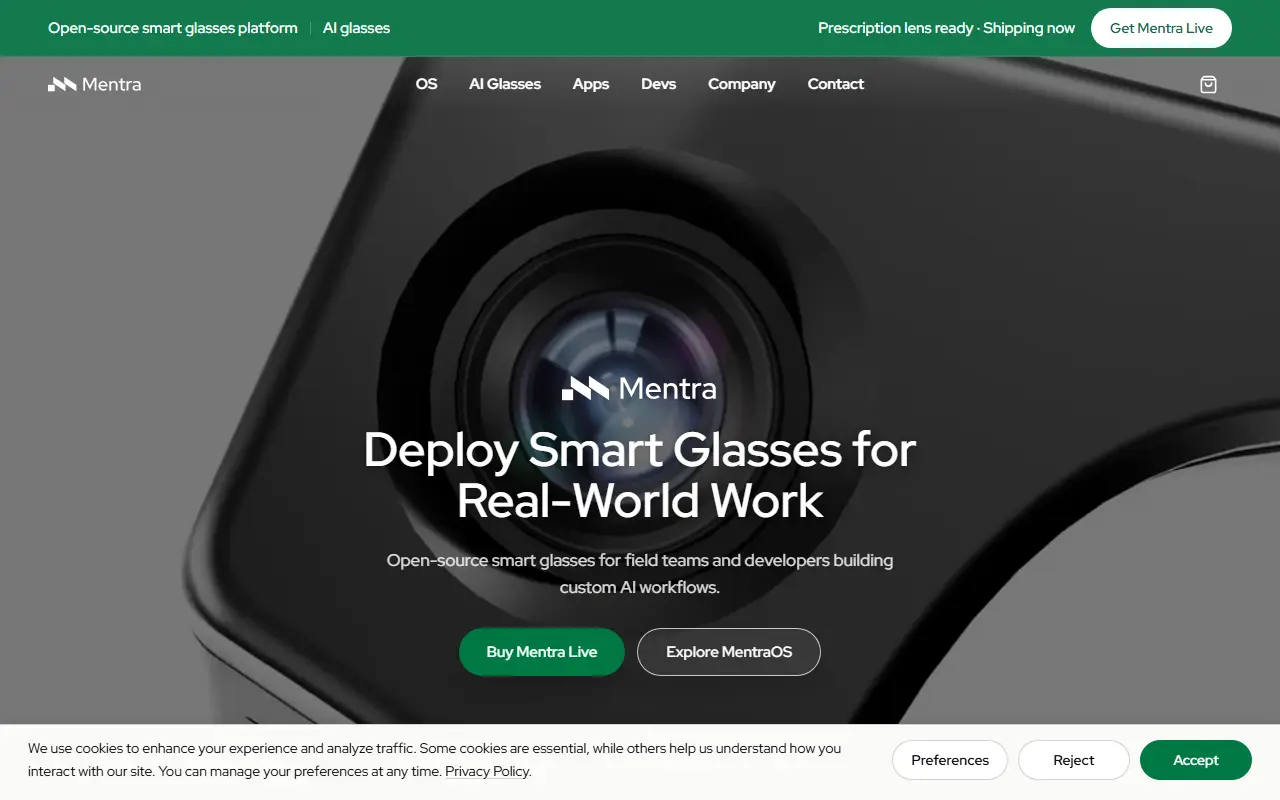This screenshot has width=1280, height=800.
Task: Click the 'Deploy Smart Glasses for Real-World Work' headline
Action: (x=640, y=475)
